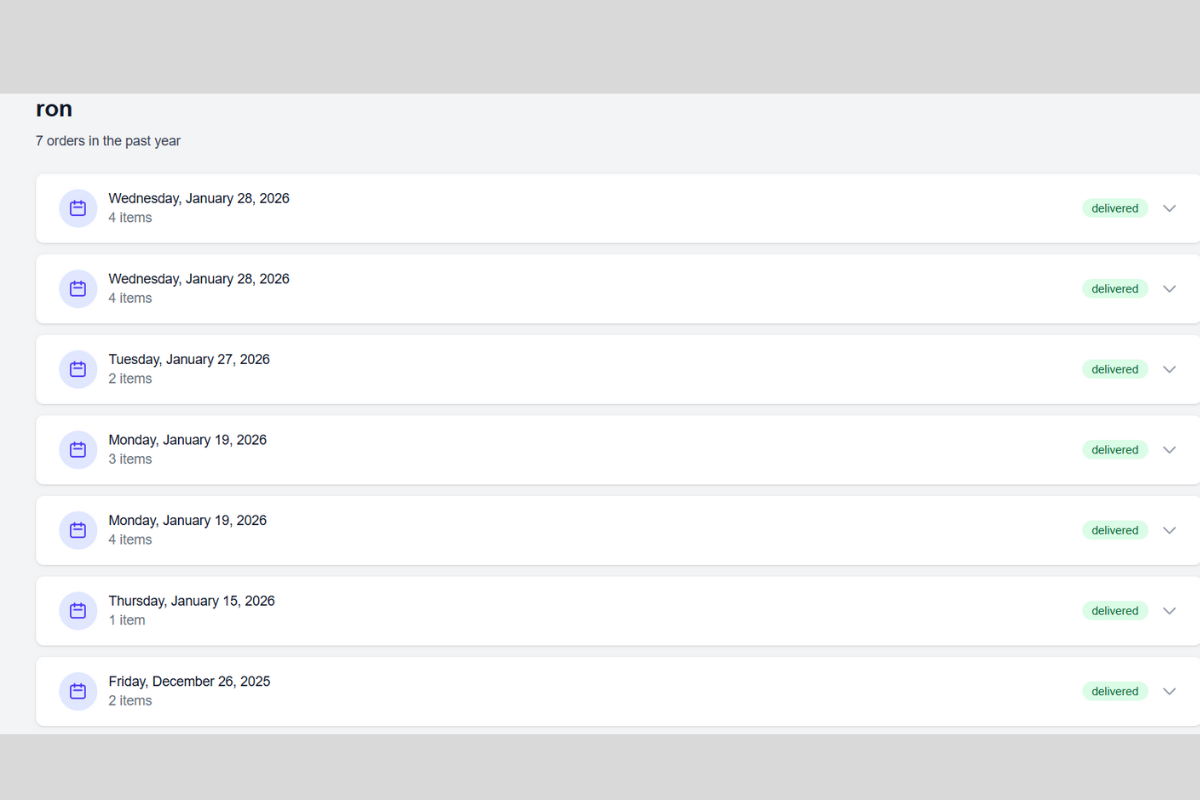Expand the Tuesday, January 27 order details

[x=1169, y=369]
